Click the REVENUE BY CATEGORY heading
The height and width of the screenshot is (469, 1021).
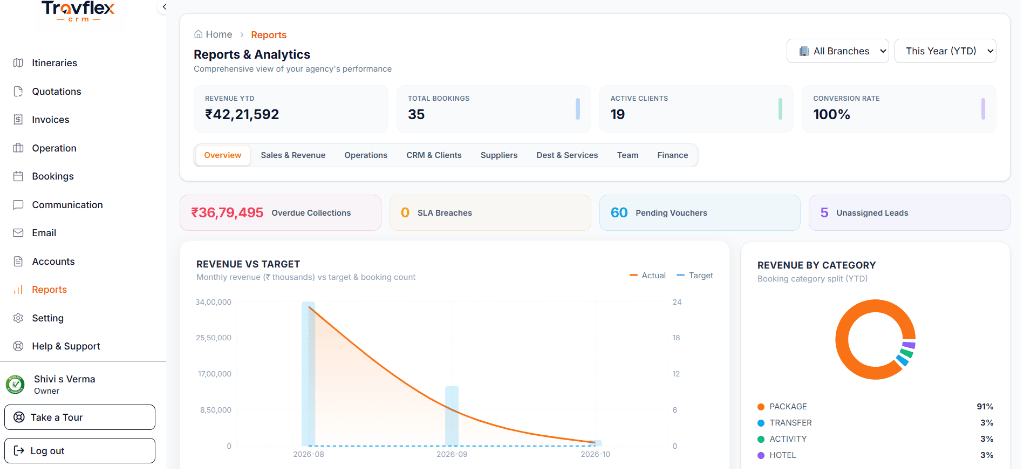817,265
